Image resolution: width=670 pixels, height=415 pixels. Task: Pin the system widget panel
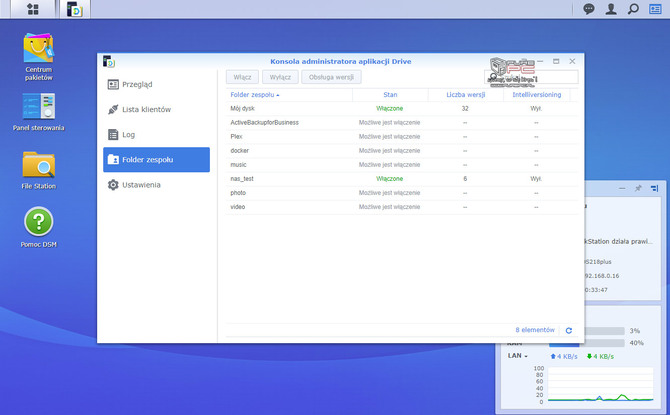[638, 188]
